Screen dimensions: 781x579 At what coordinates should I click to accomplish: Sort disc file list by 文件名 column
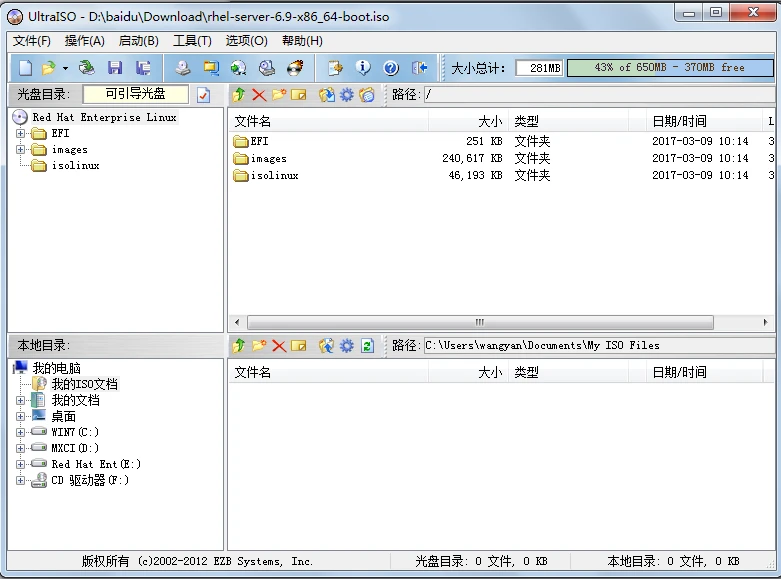pos(329,121)
